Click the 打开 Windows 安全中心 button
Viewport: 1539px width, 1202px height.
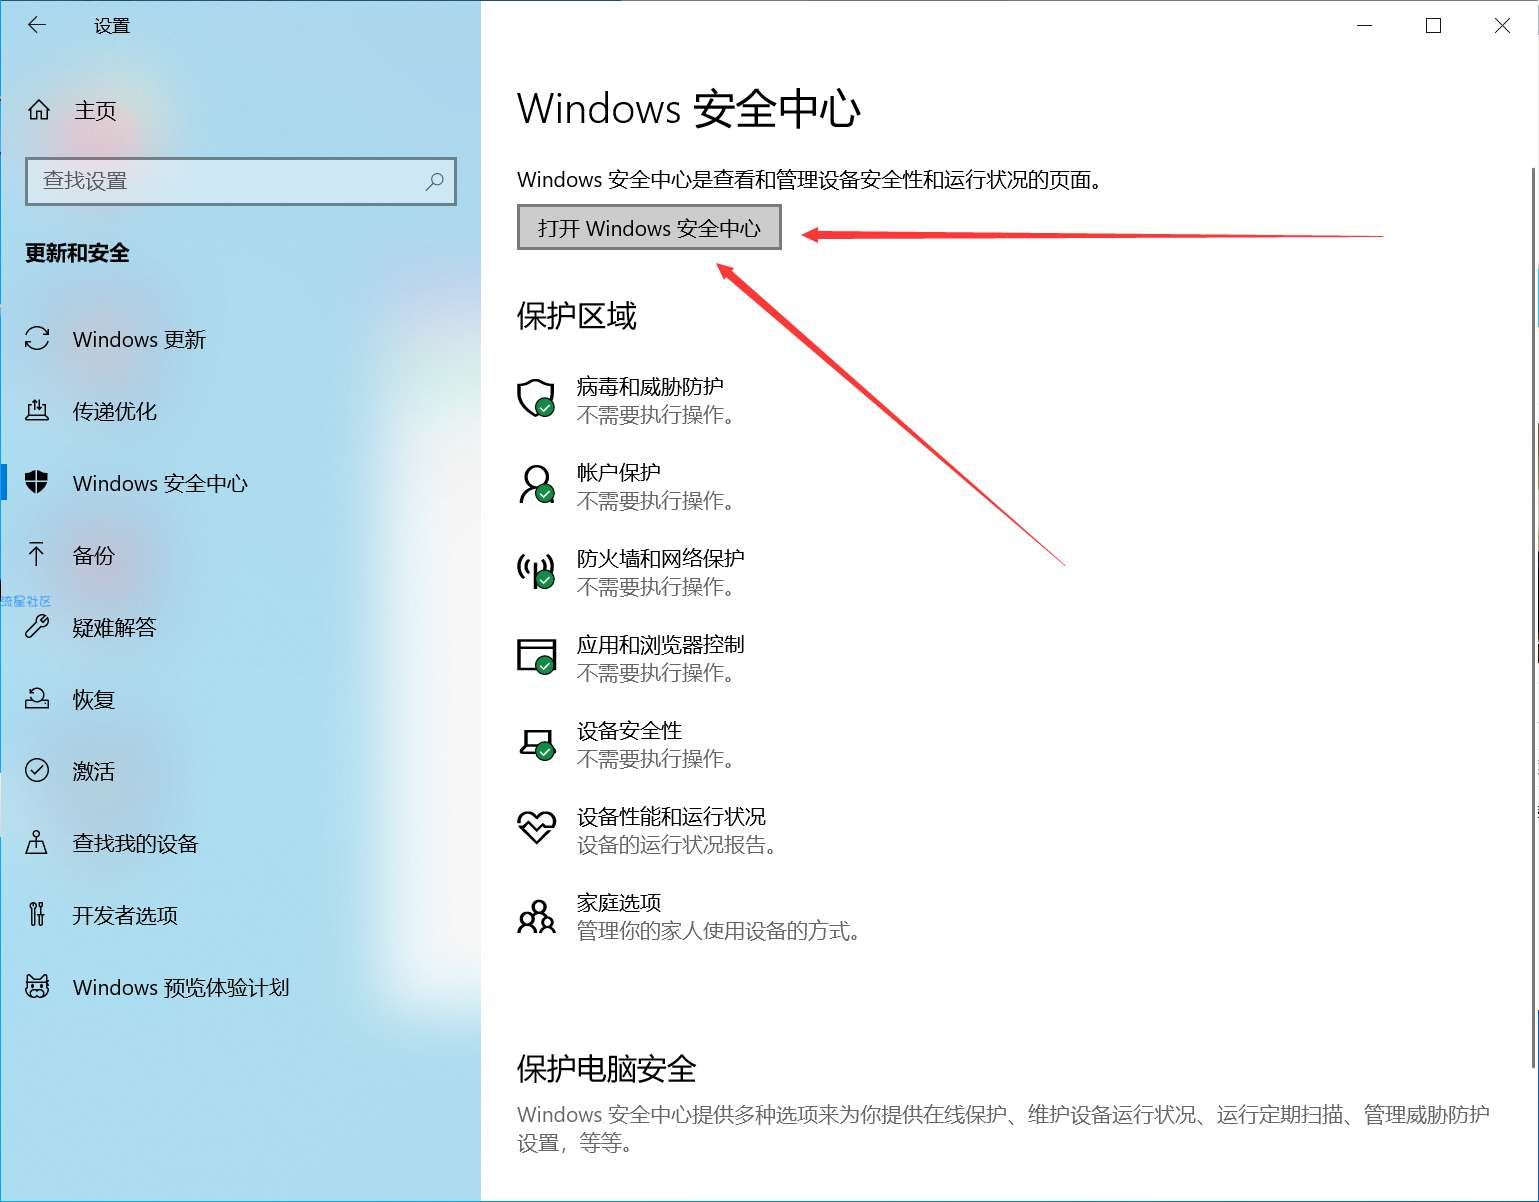tap(649, 227)
